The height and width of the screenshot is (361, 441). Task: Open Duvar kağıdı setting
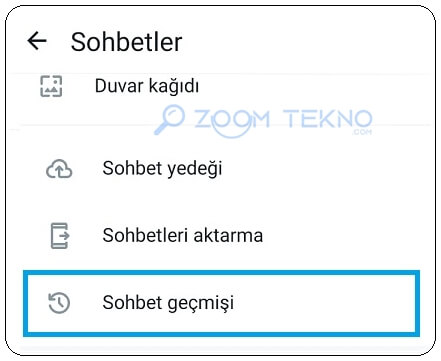(147, 86)
